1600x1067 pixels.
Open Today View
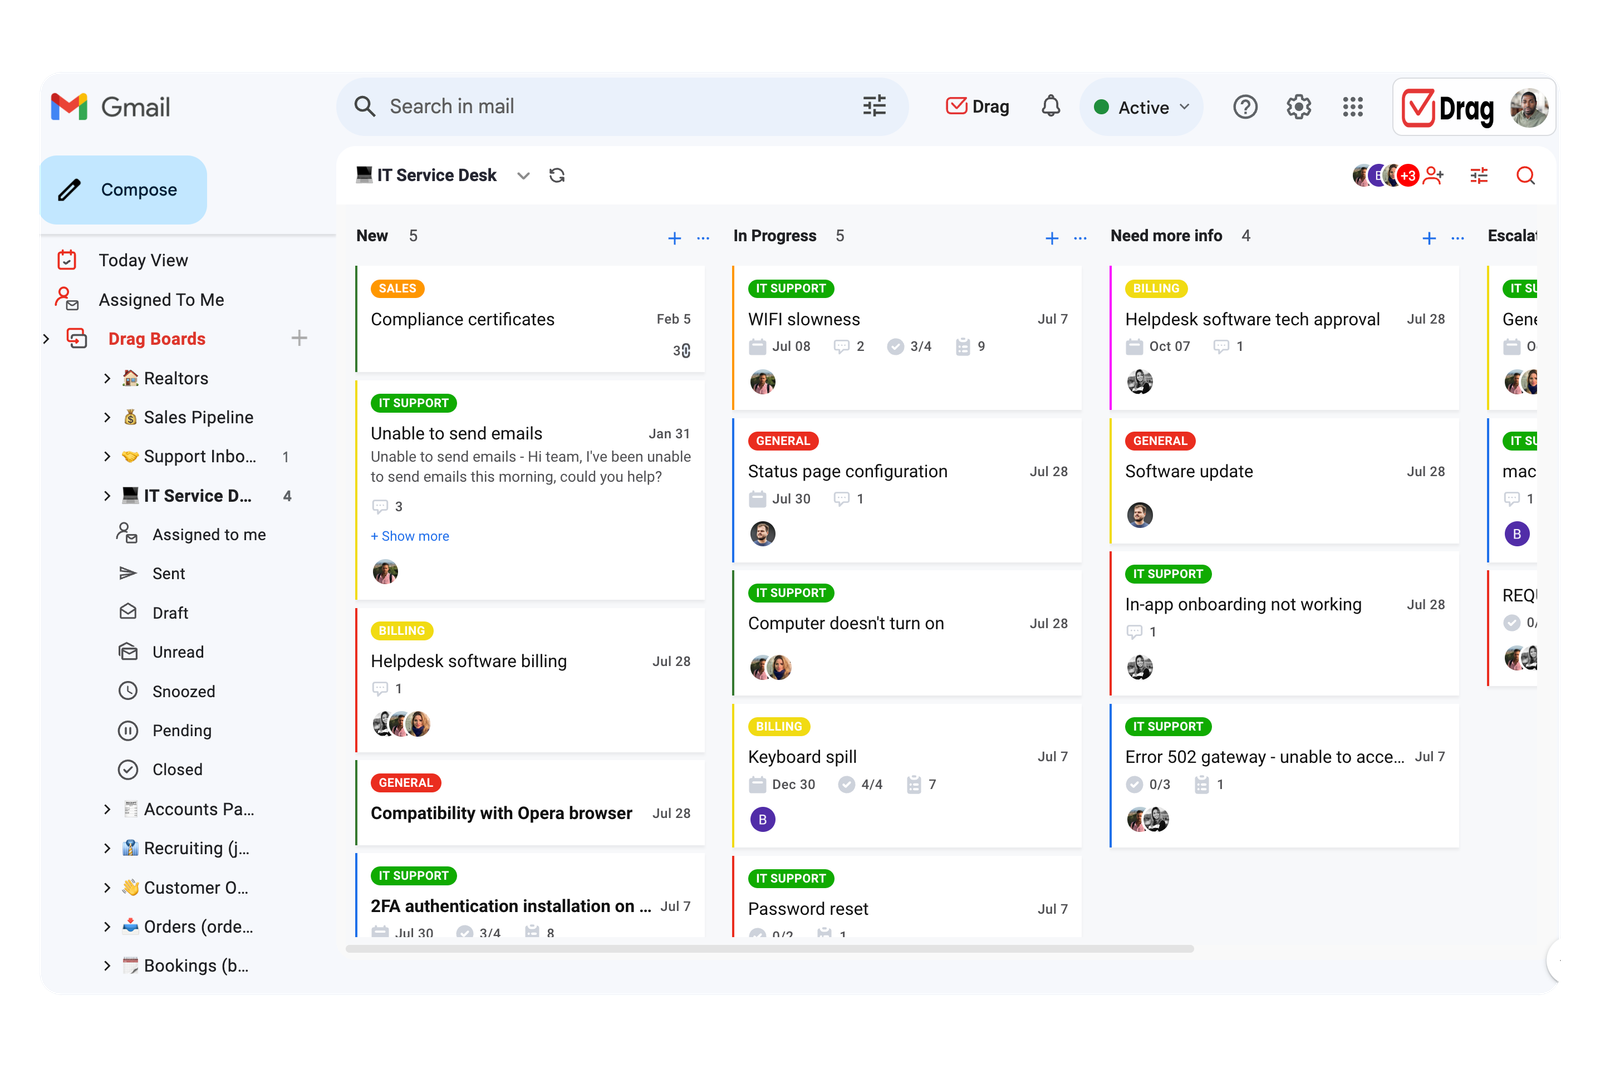tap(143, 260)
